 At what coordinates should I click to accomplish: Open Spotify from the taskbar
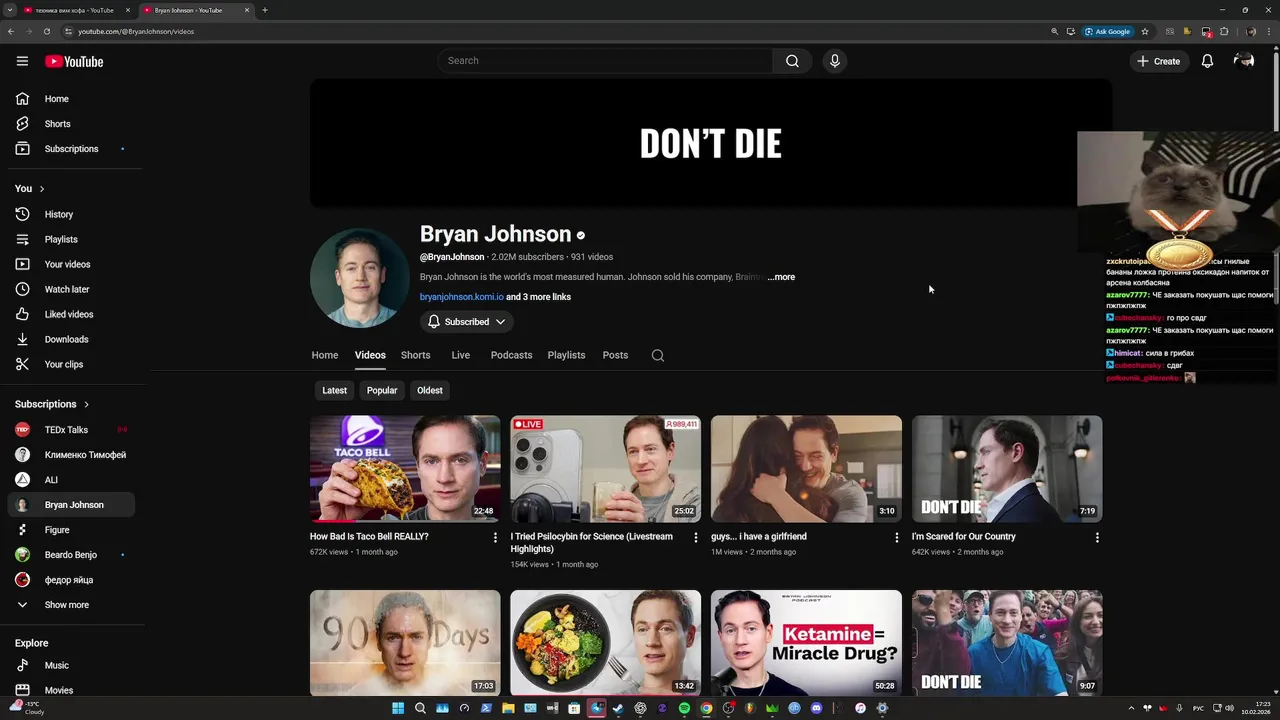(x=684, y=708)
